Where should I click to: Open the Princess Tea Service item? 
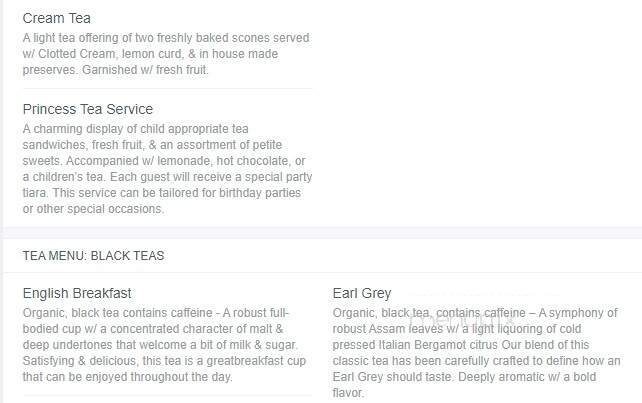[x=88, y=109]
